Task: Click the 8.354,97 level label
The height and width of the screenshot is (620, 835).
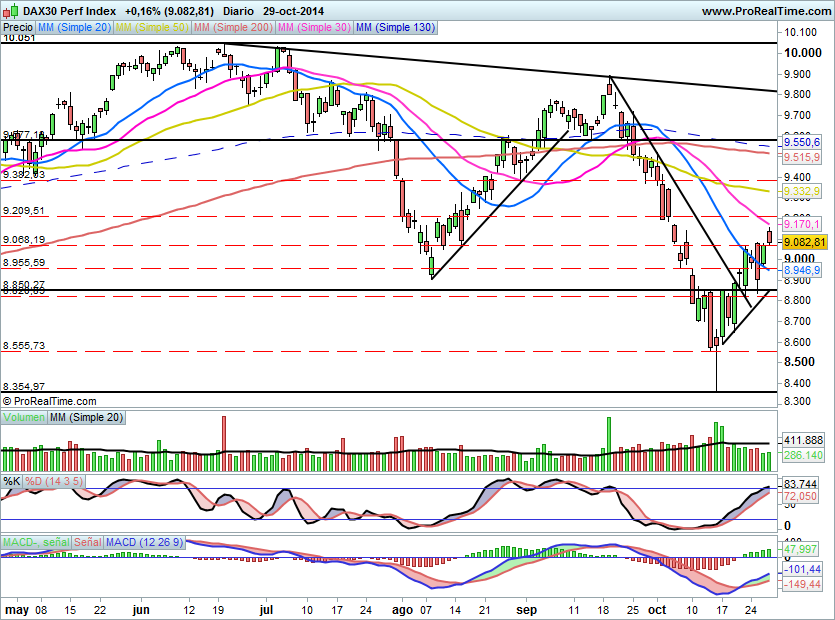Action: pos(24,387)
